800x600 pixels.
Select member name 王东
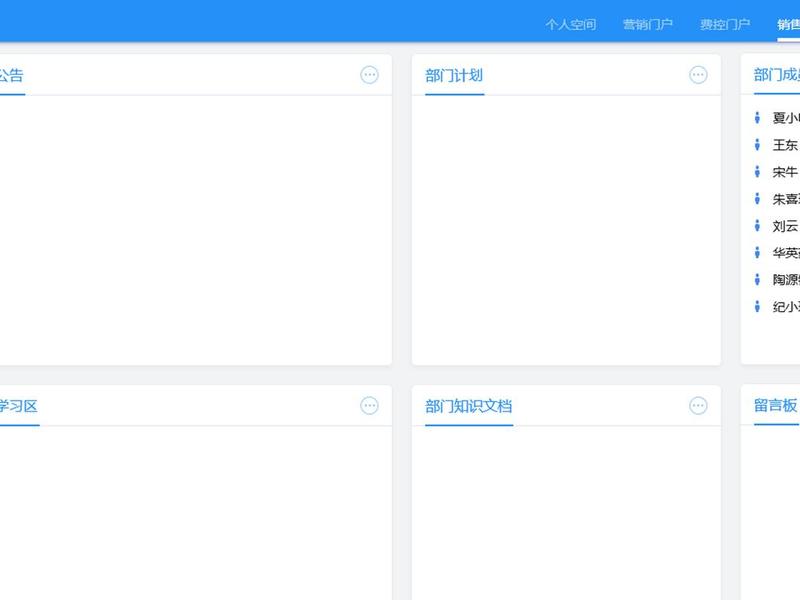click(x=785, y=145)
